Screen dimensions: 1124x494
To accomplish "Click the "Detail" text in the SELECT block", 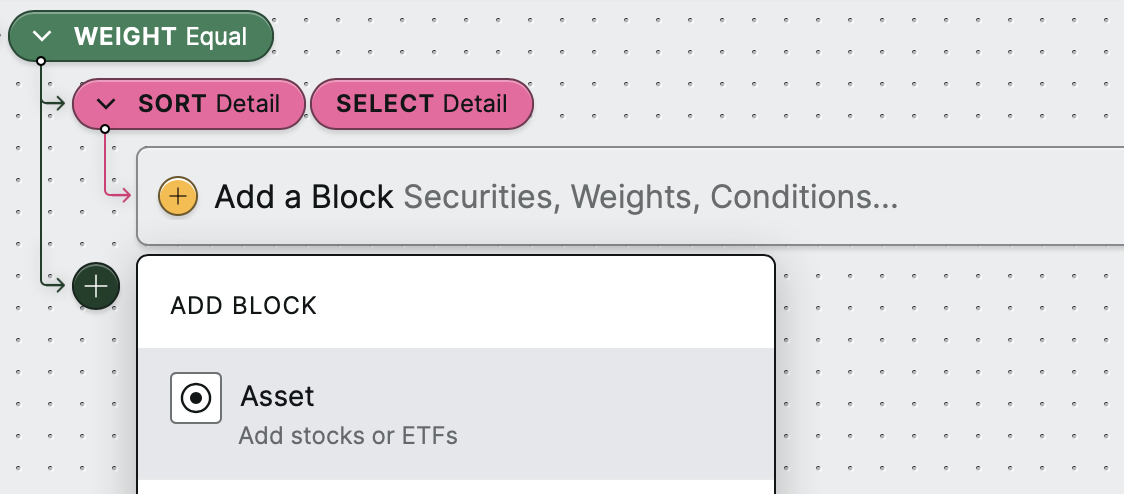I will pos(475,104).
